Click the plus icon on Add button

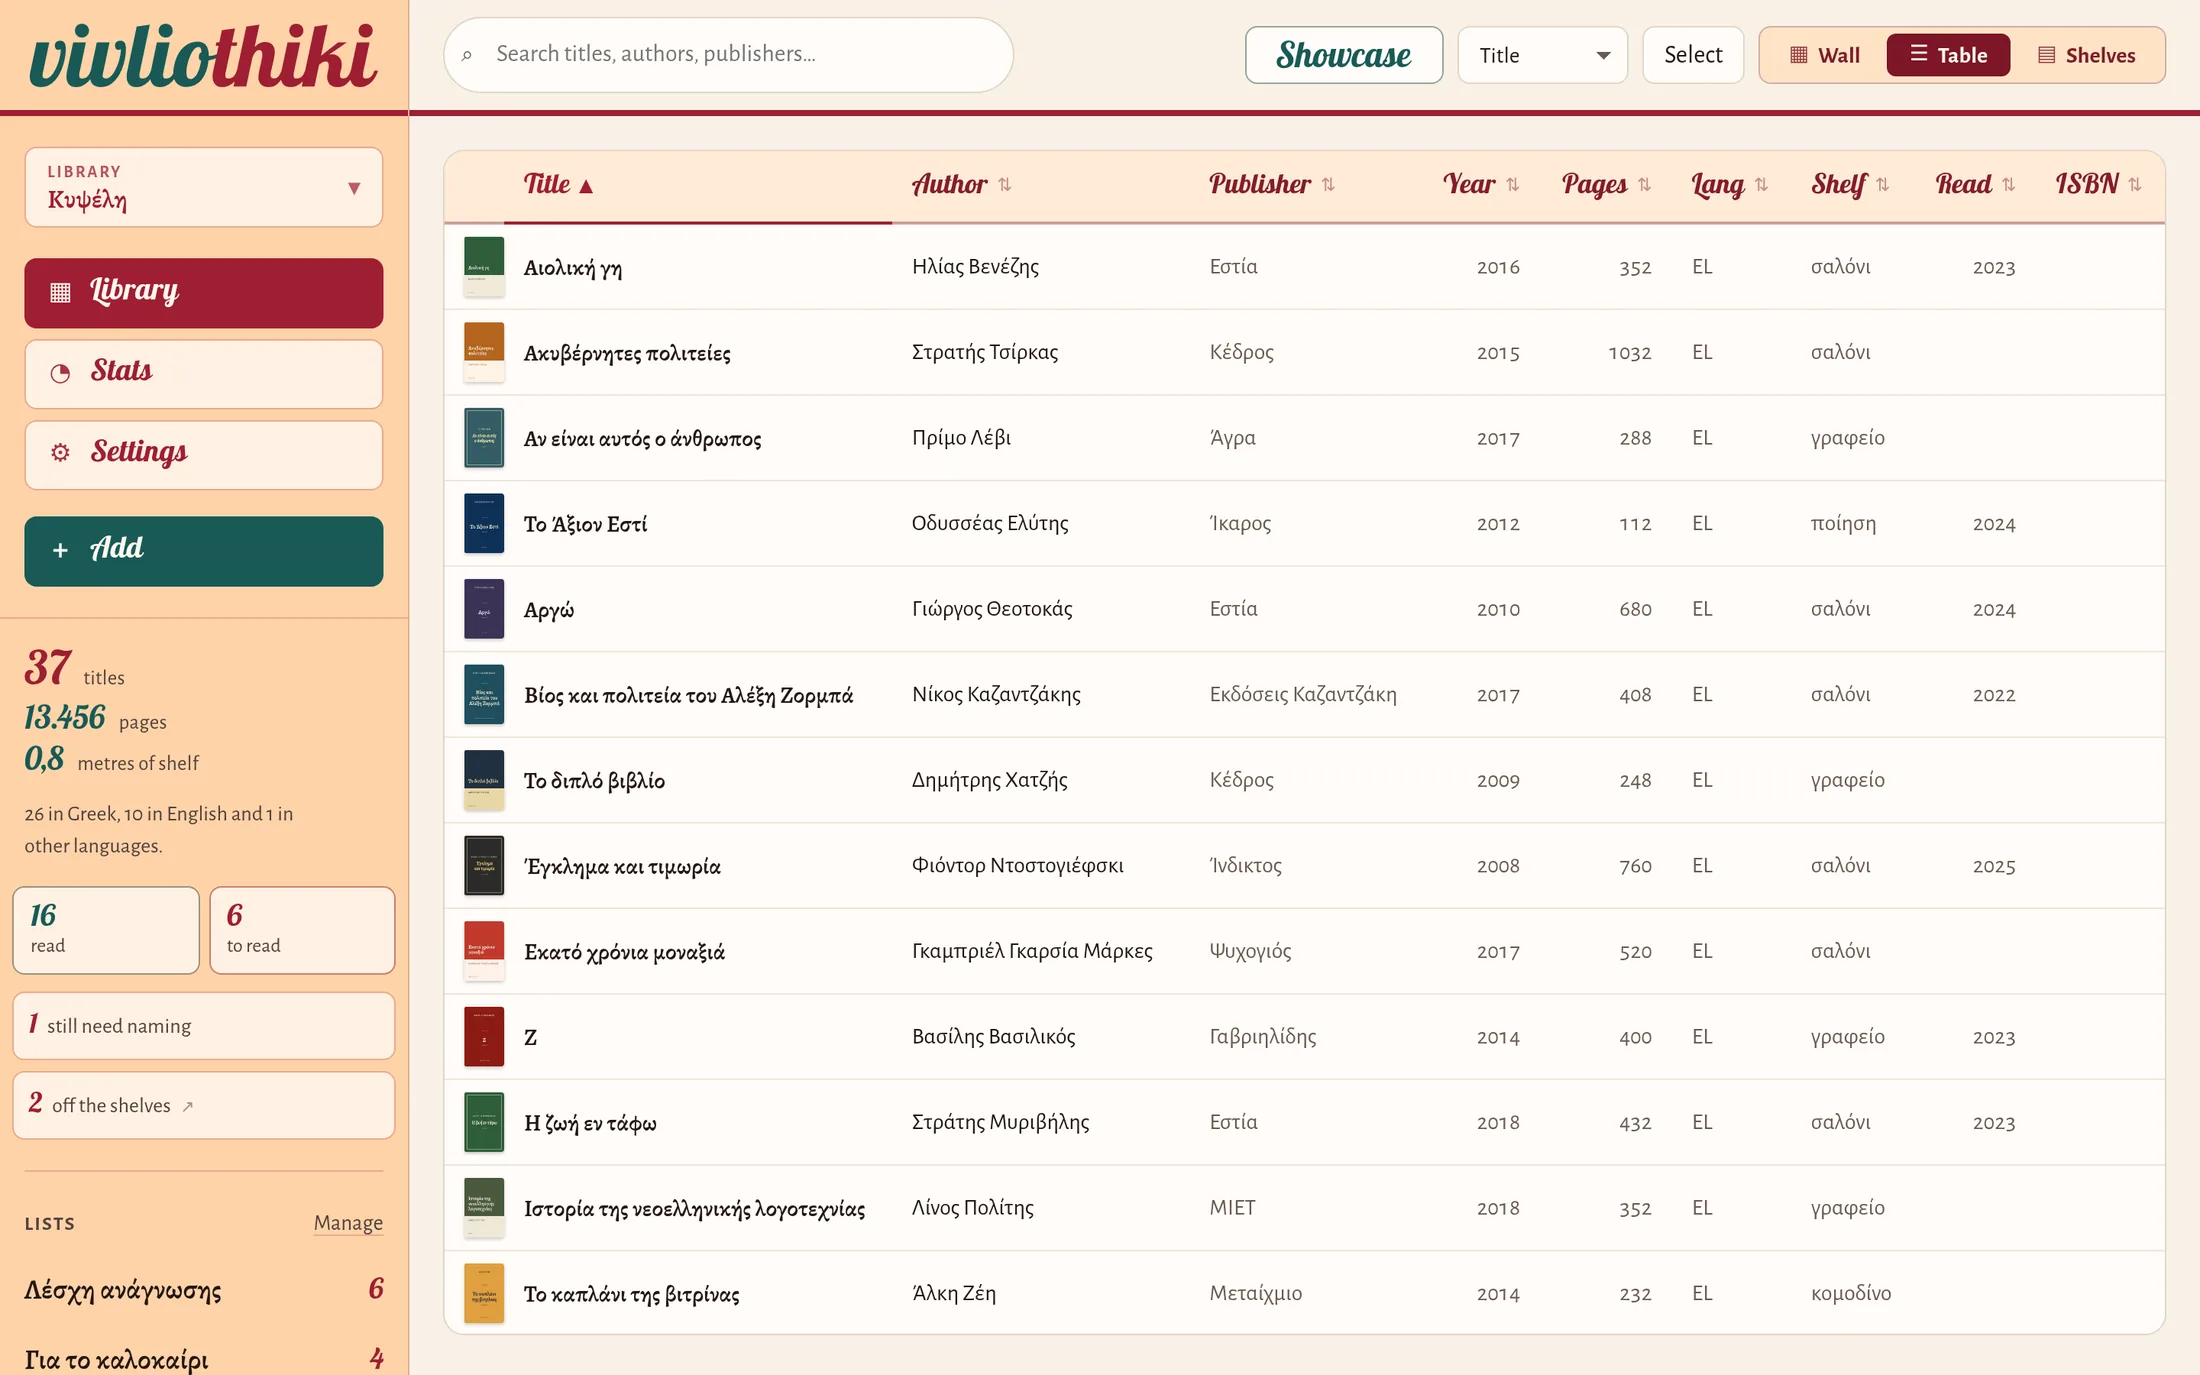[61, 550]
